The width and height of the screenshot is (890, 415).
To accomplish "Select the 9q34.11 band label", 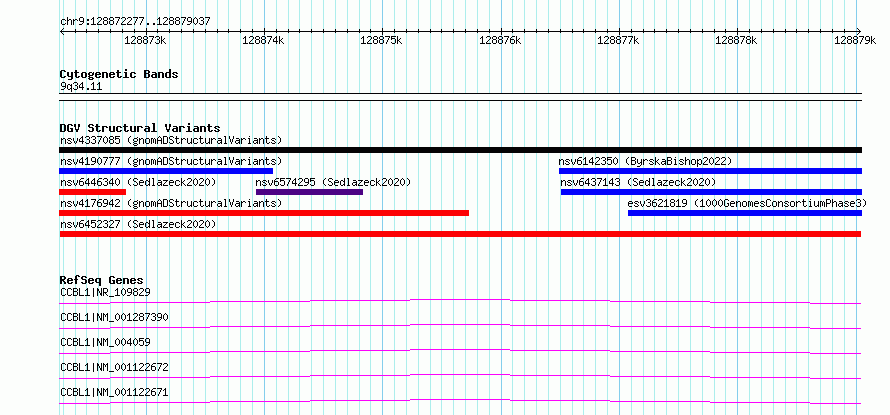I will pos(81,87).
